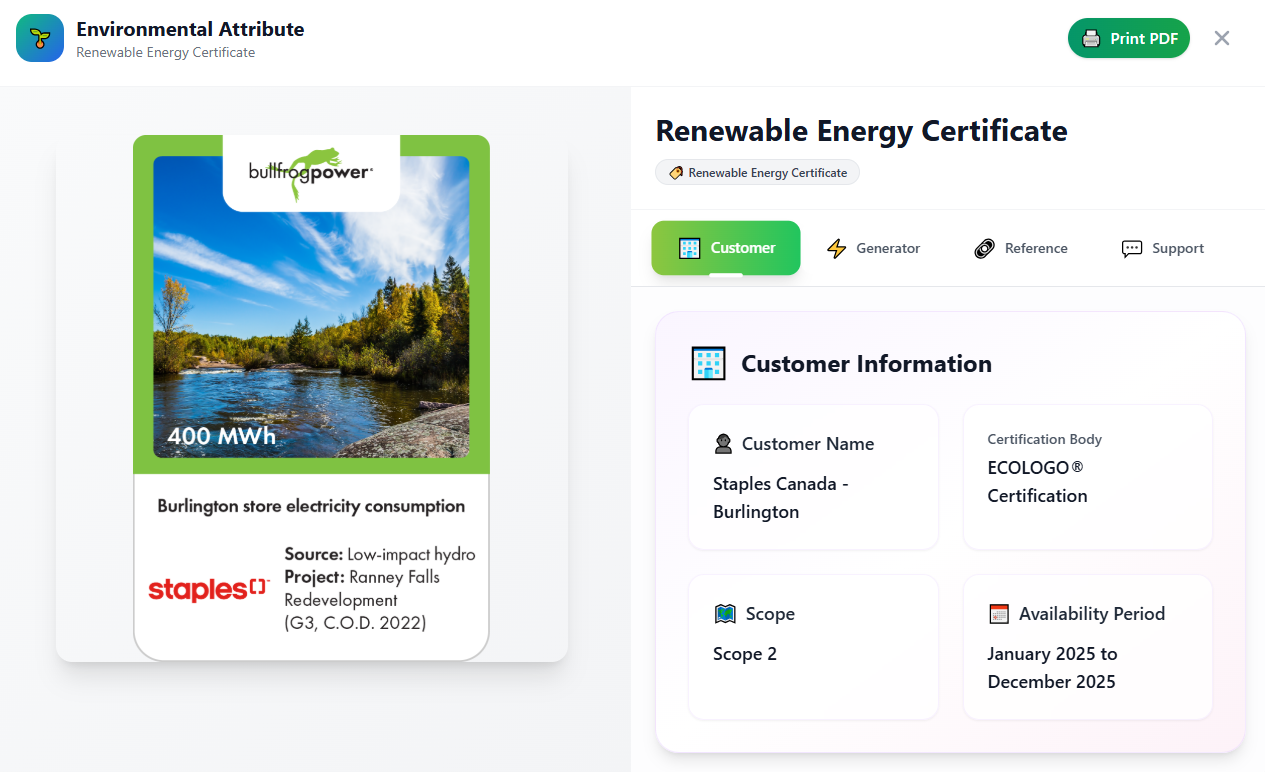Click the lightning bolt Generator tab icon
Screen dimensions: 1265x772
pyautogui.click(x=837, y=248)
